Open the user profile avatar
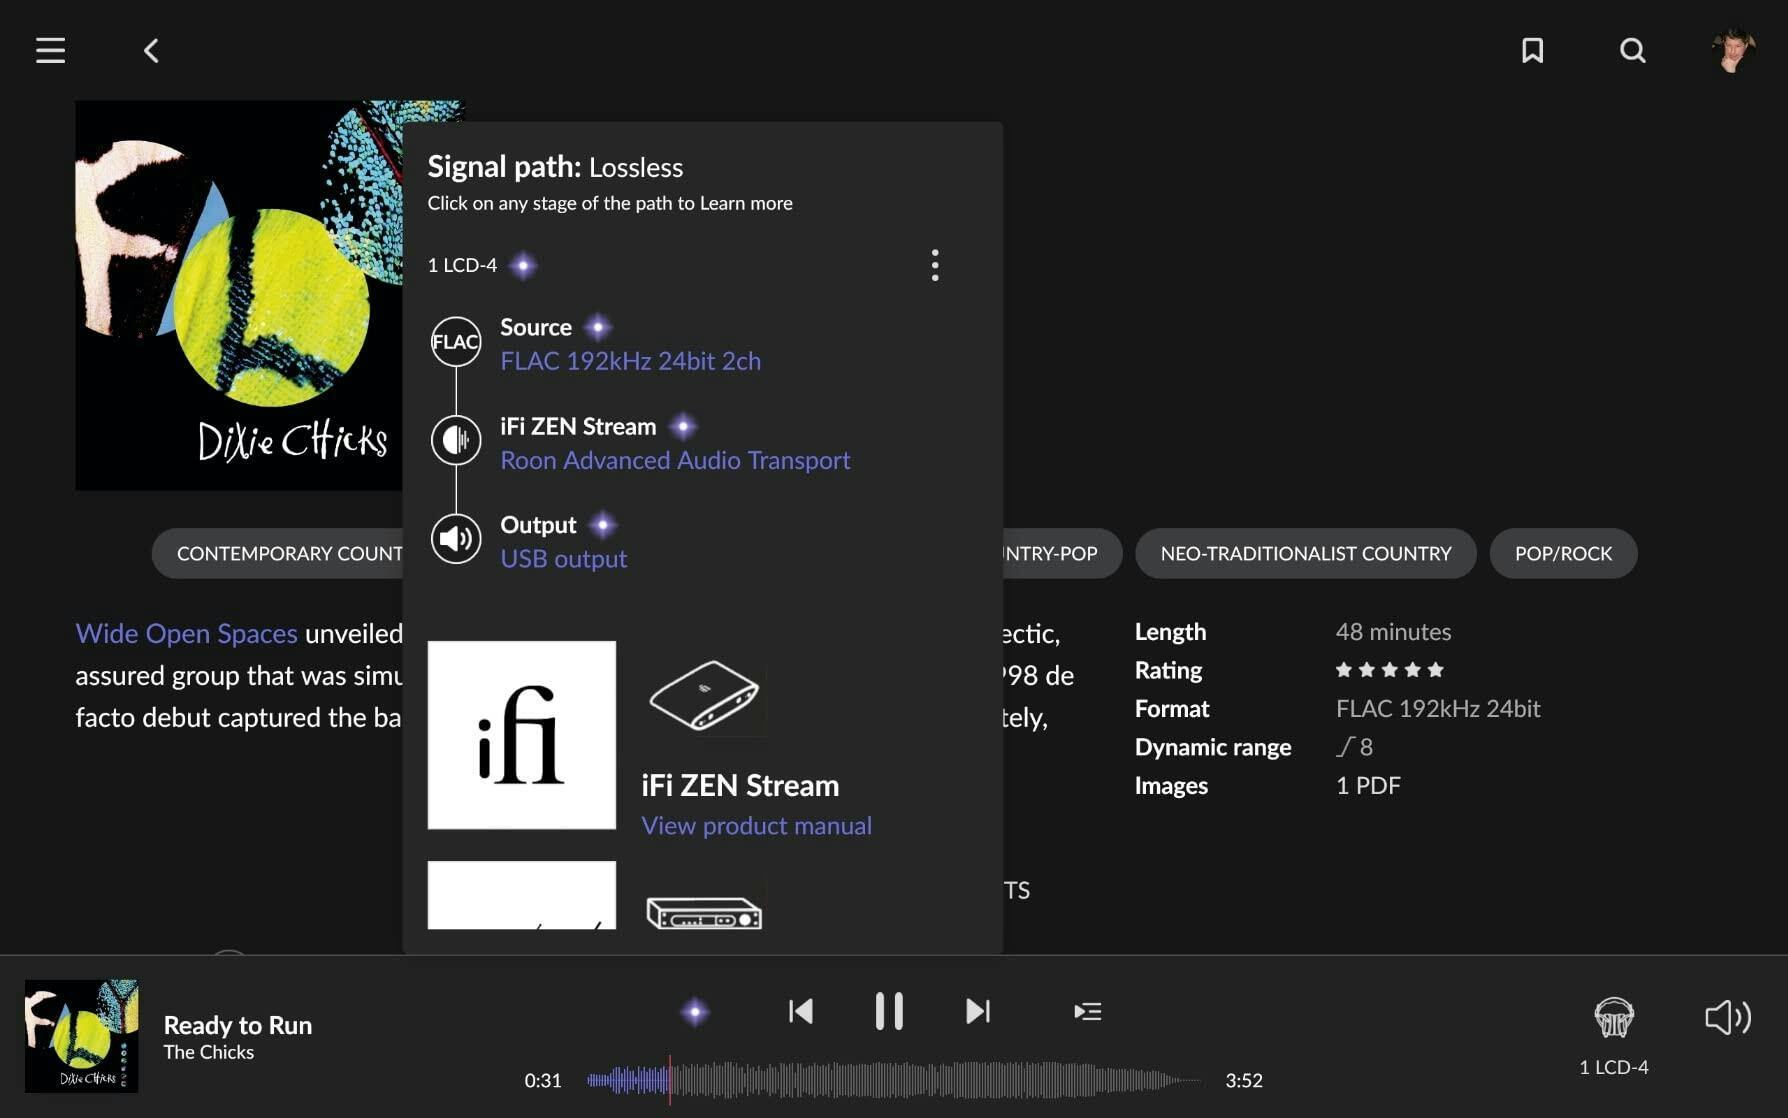 click(1733, 50)
